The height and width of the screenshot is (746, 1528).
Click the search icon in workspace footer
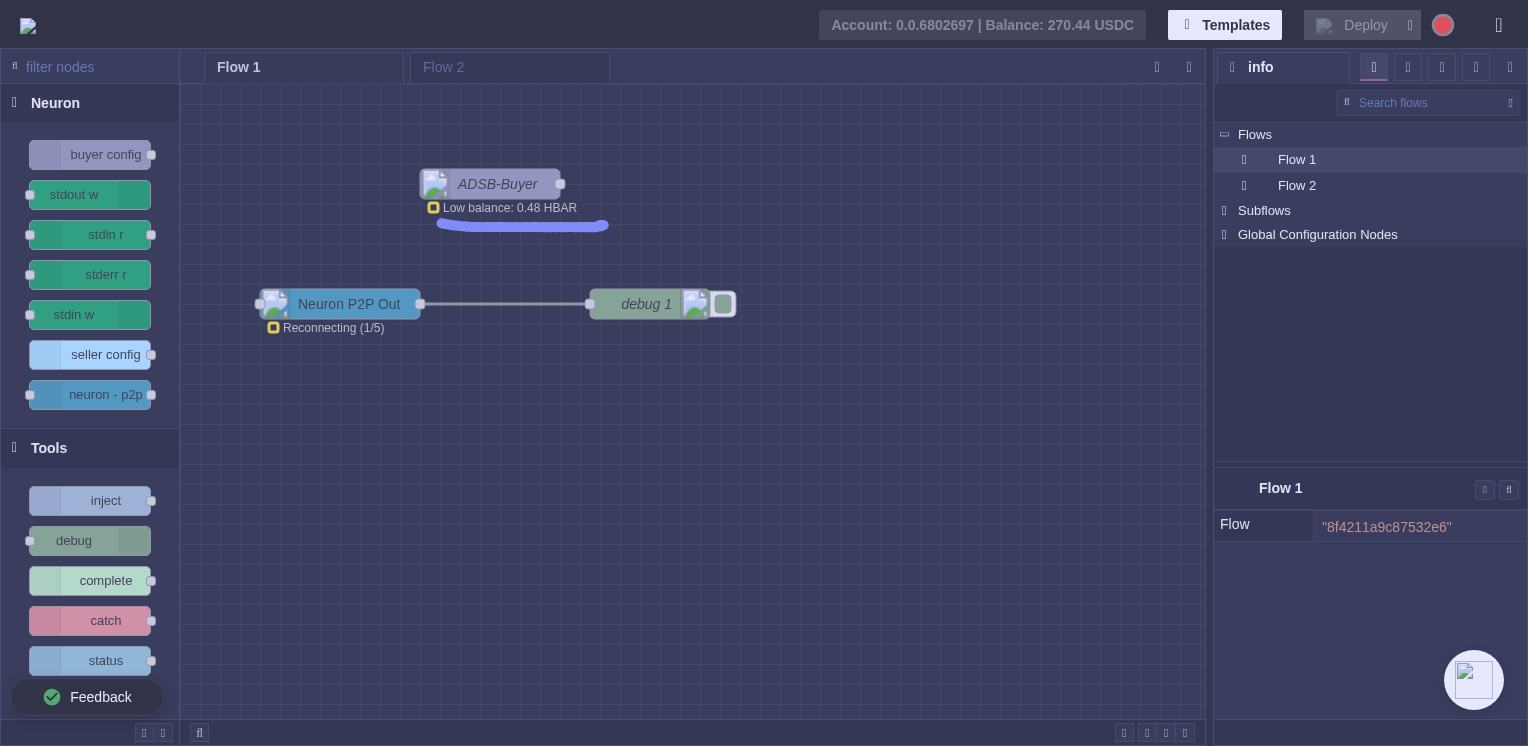[199, 733]
